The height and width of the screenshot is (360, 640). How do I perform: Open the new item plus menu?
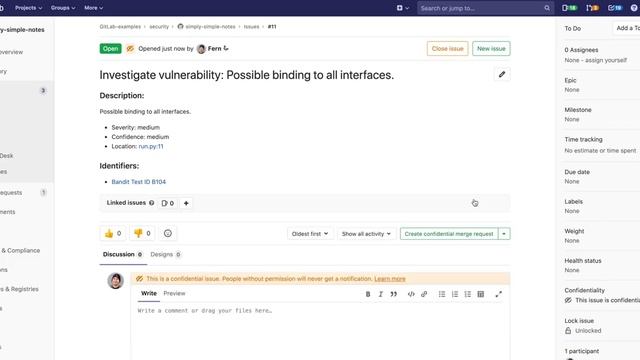pos(402,8)
